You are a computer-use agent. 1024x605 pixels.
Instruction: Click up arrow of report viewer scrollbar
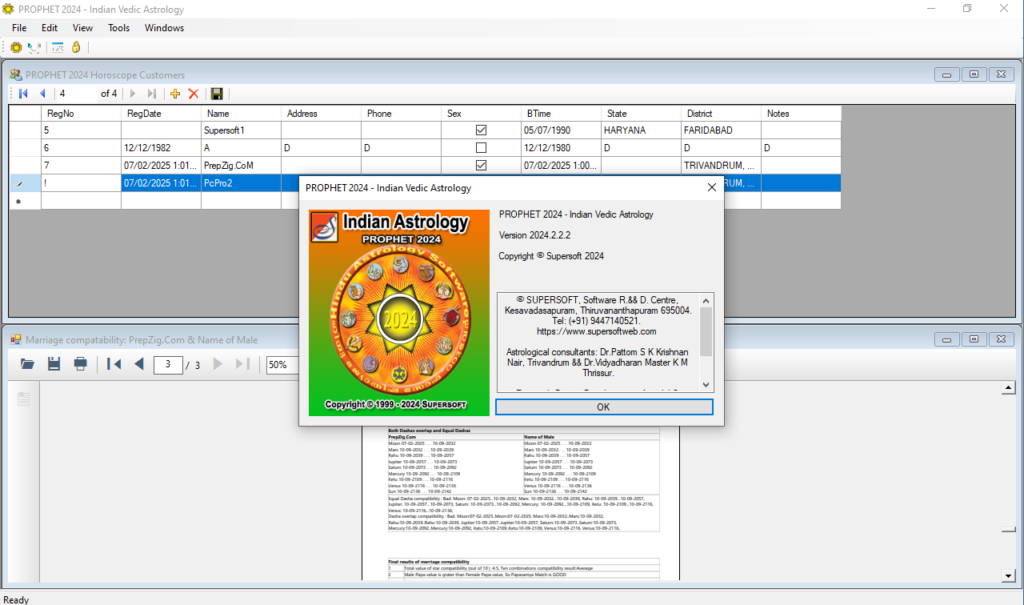(x=1008, y=388)
